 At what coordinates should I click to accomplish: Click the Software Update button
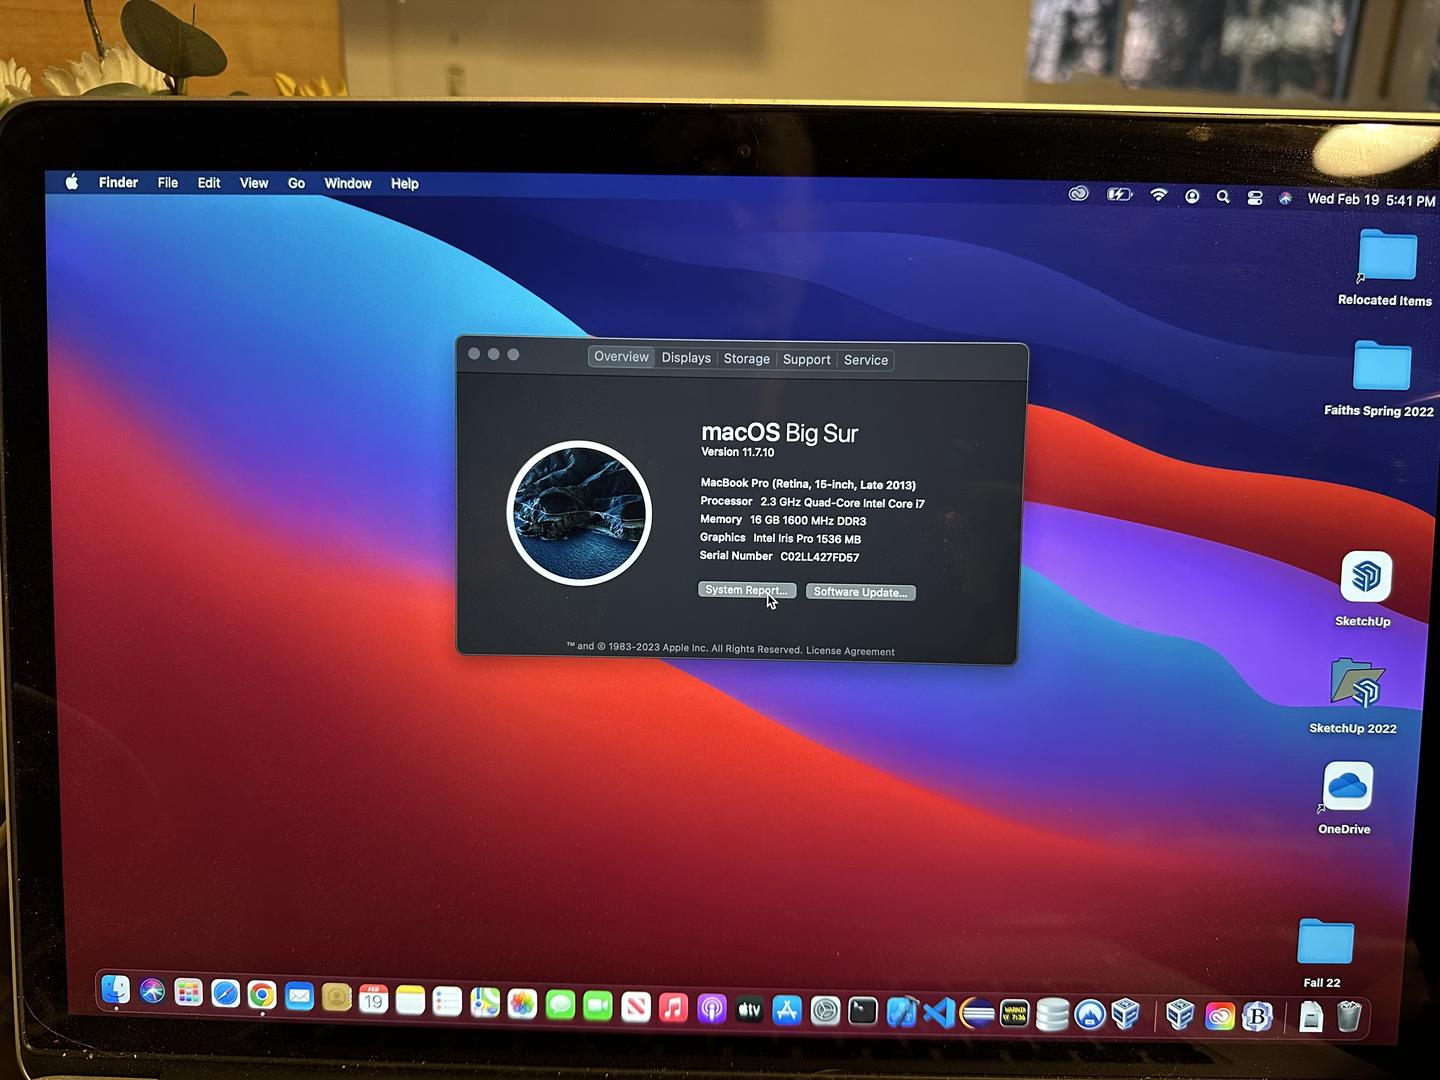point(861,592)
